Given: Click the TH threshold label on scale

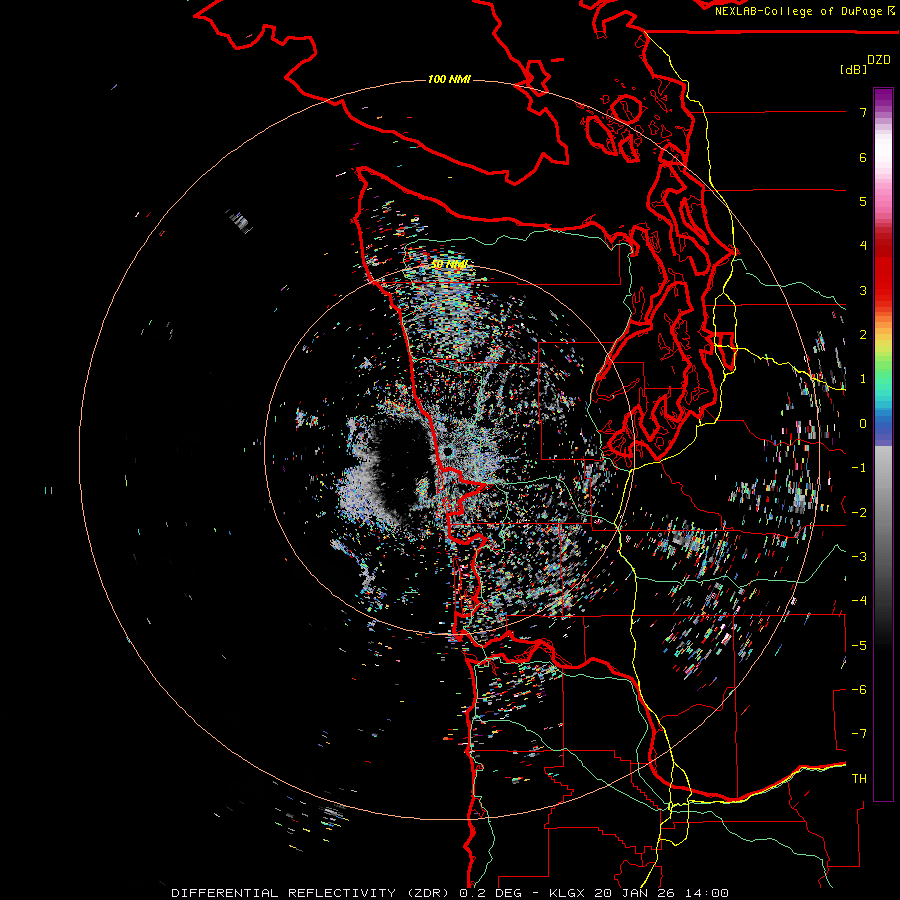Looking at the screenshot, I should (x=859, y=779).
